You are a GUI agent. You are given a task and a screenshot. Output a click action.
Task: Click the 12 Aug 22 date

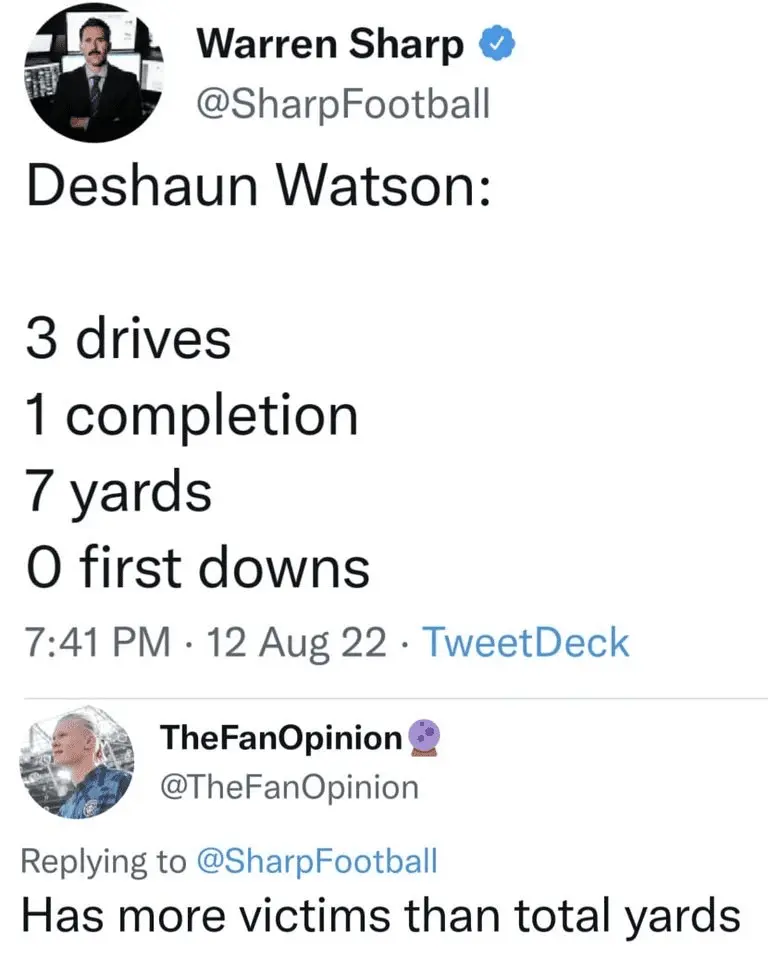[x=294, y=642]
